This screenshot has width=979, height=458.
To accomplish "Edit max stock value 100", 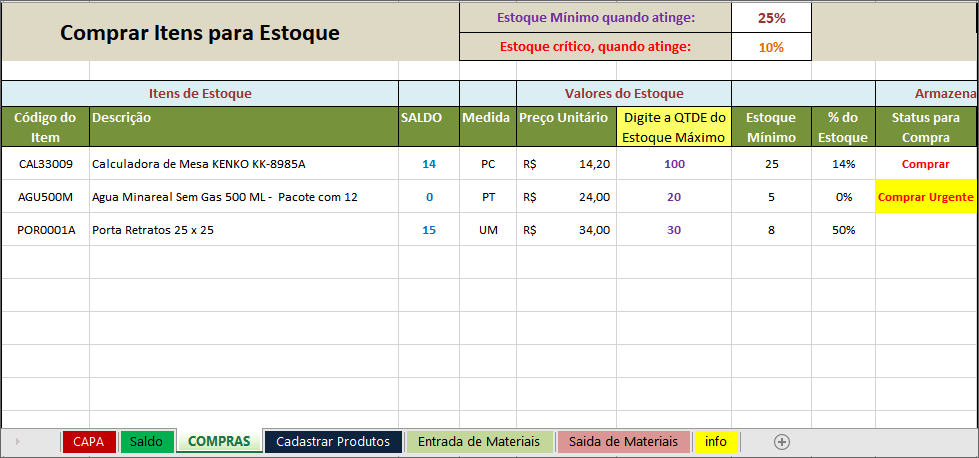I will (x=674, y=164).
